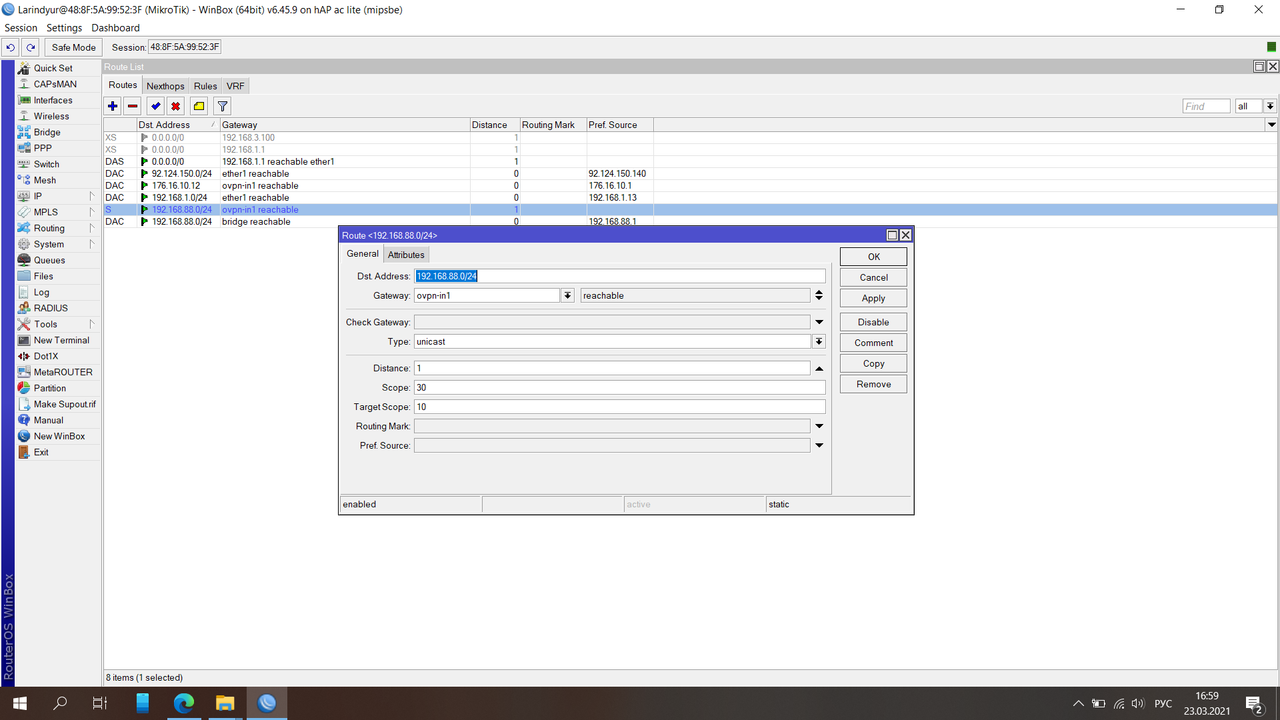Open the Settings menu

65,28
